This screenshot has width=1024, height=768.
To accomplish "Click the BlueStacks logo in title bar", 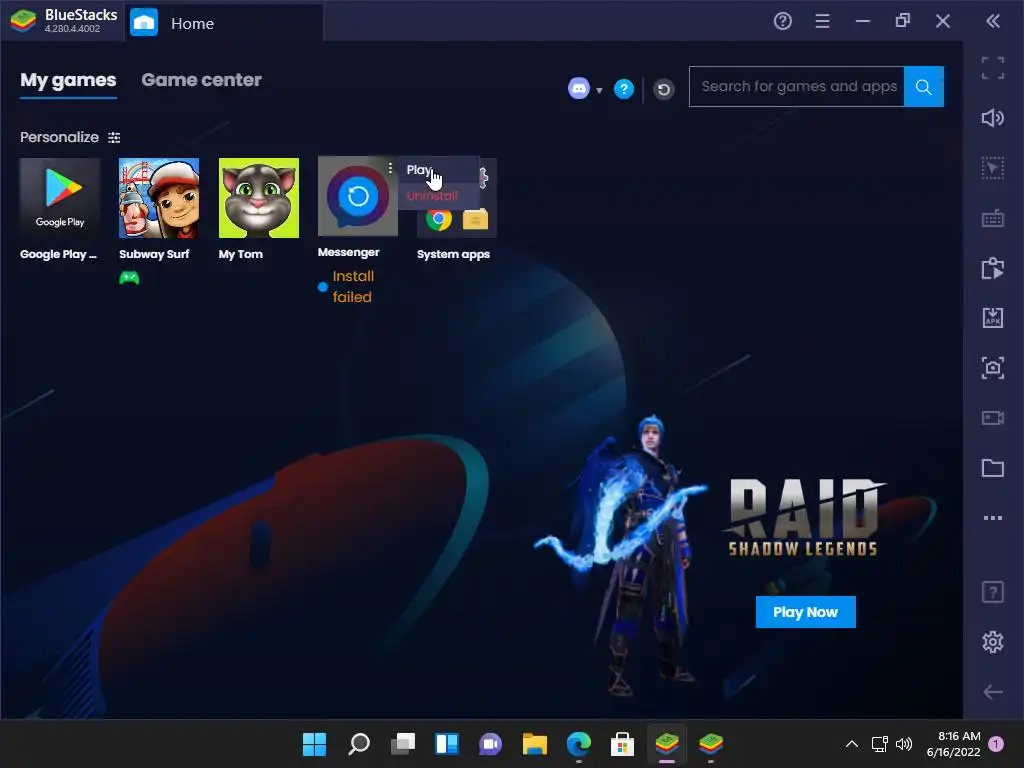I will pyautogui.click(x=23, y=21).
